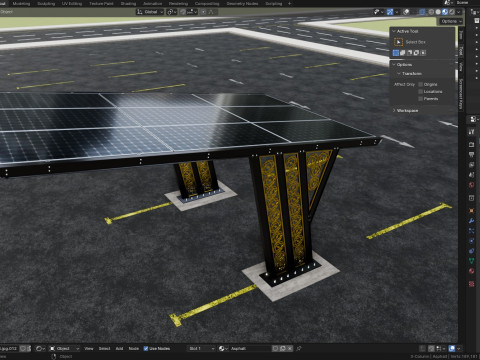
Task: Open the Node menu in shader editor
Action: (x=134, y=348)
